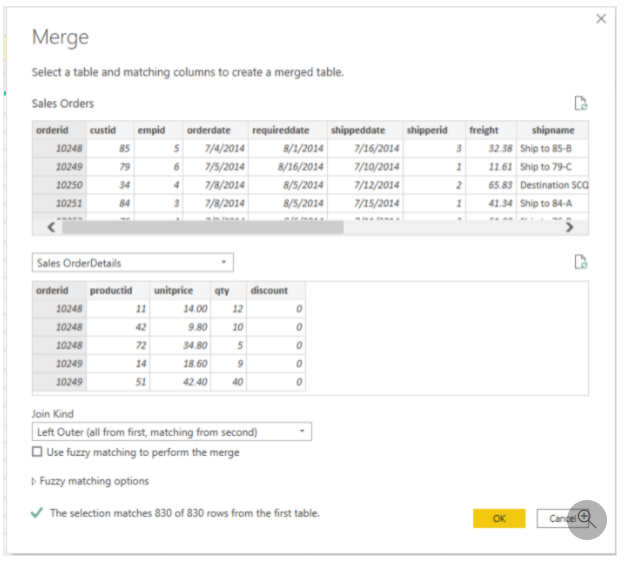Select custid column header
Screen dimensions: 625x561
coord(103,130)
